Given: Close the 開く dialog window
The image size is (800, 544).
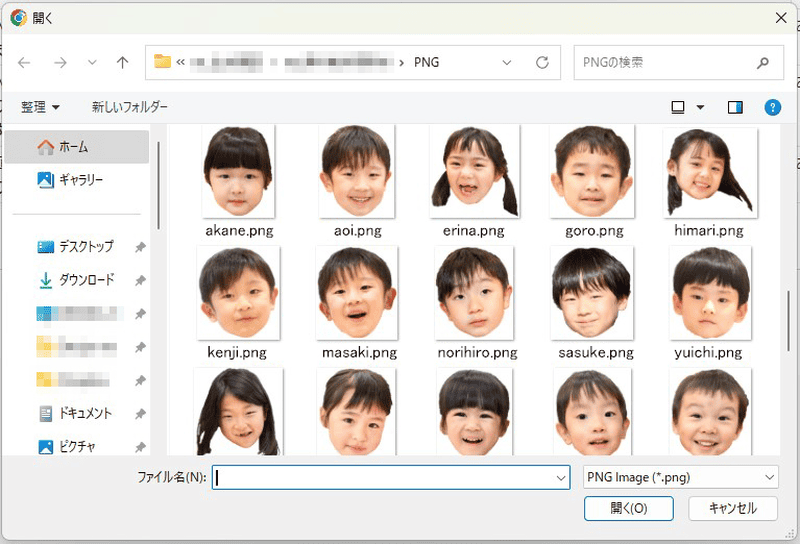Looking at the screenshot, I should 781,18.
